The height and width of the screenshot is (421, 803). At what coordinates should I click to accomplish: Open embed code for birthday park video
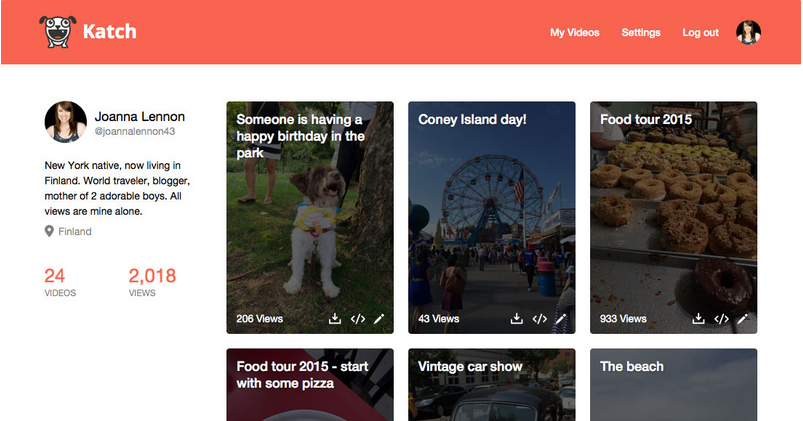(x=358, y=319)
